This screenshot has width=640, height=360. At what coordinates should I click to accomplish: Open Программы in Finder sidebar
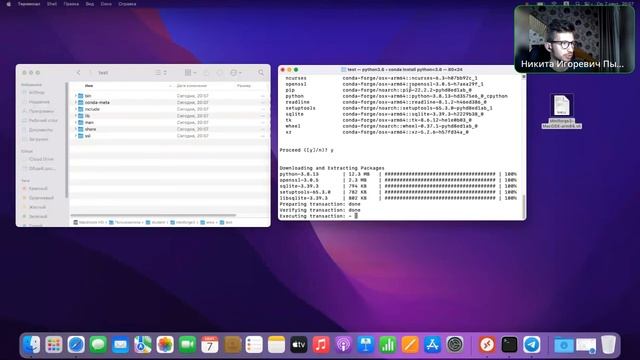tap(41, 111)
